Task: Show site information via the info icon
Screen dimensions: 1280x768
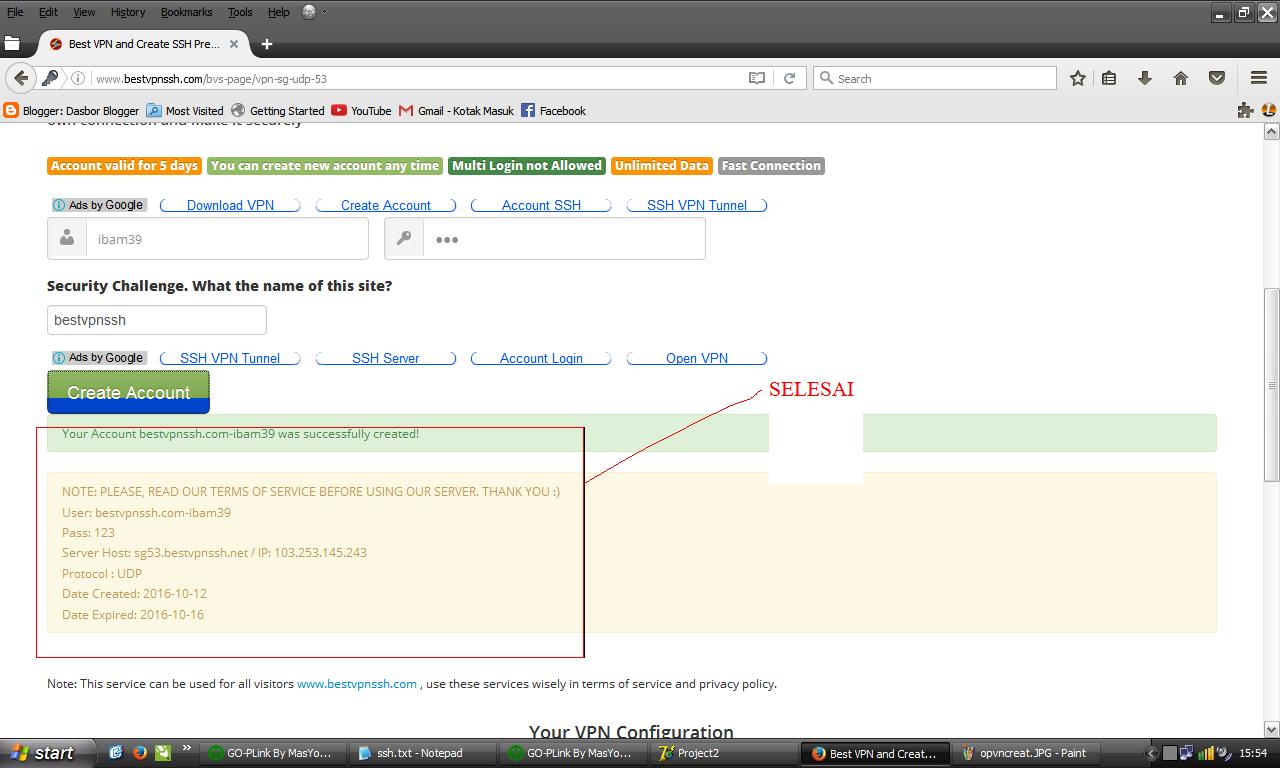Action: (x=78, y=78)
